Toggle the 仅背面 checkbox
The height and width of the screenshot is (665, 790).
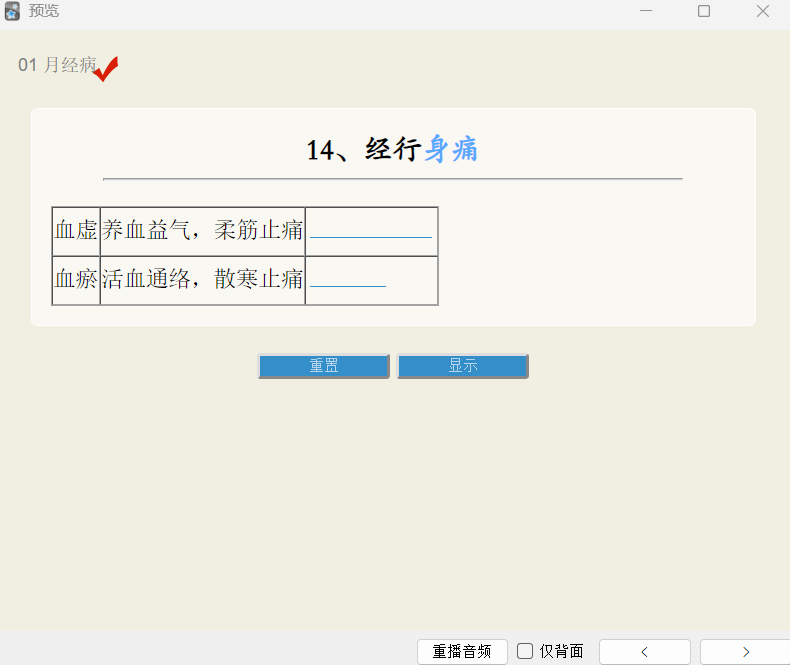tap(525, 651)
